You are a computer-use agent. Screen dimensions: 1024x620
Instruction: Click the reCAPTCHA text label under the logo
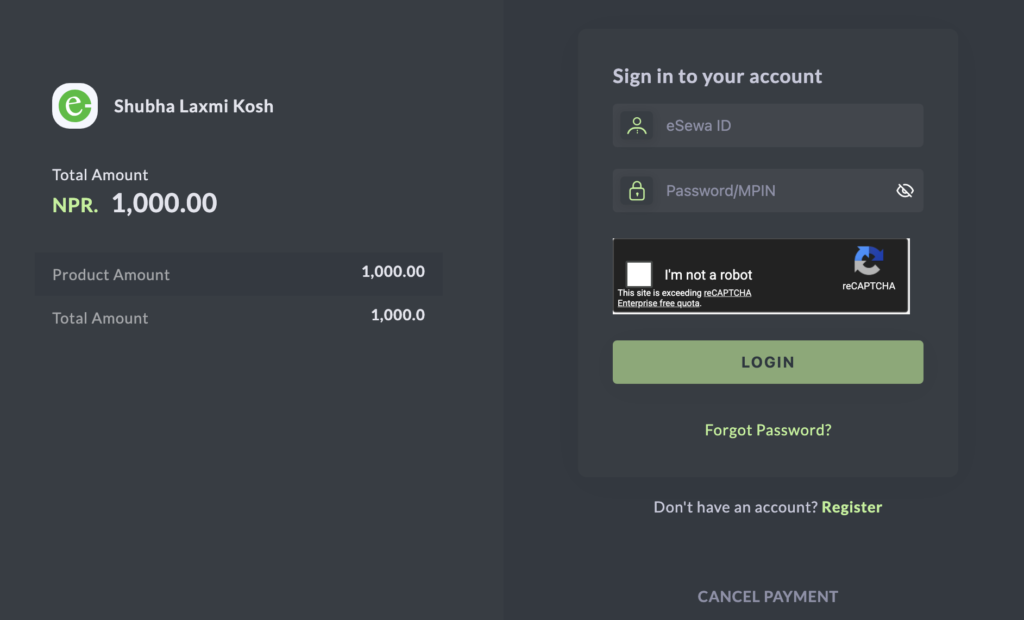[x=869, y=286]
